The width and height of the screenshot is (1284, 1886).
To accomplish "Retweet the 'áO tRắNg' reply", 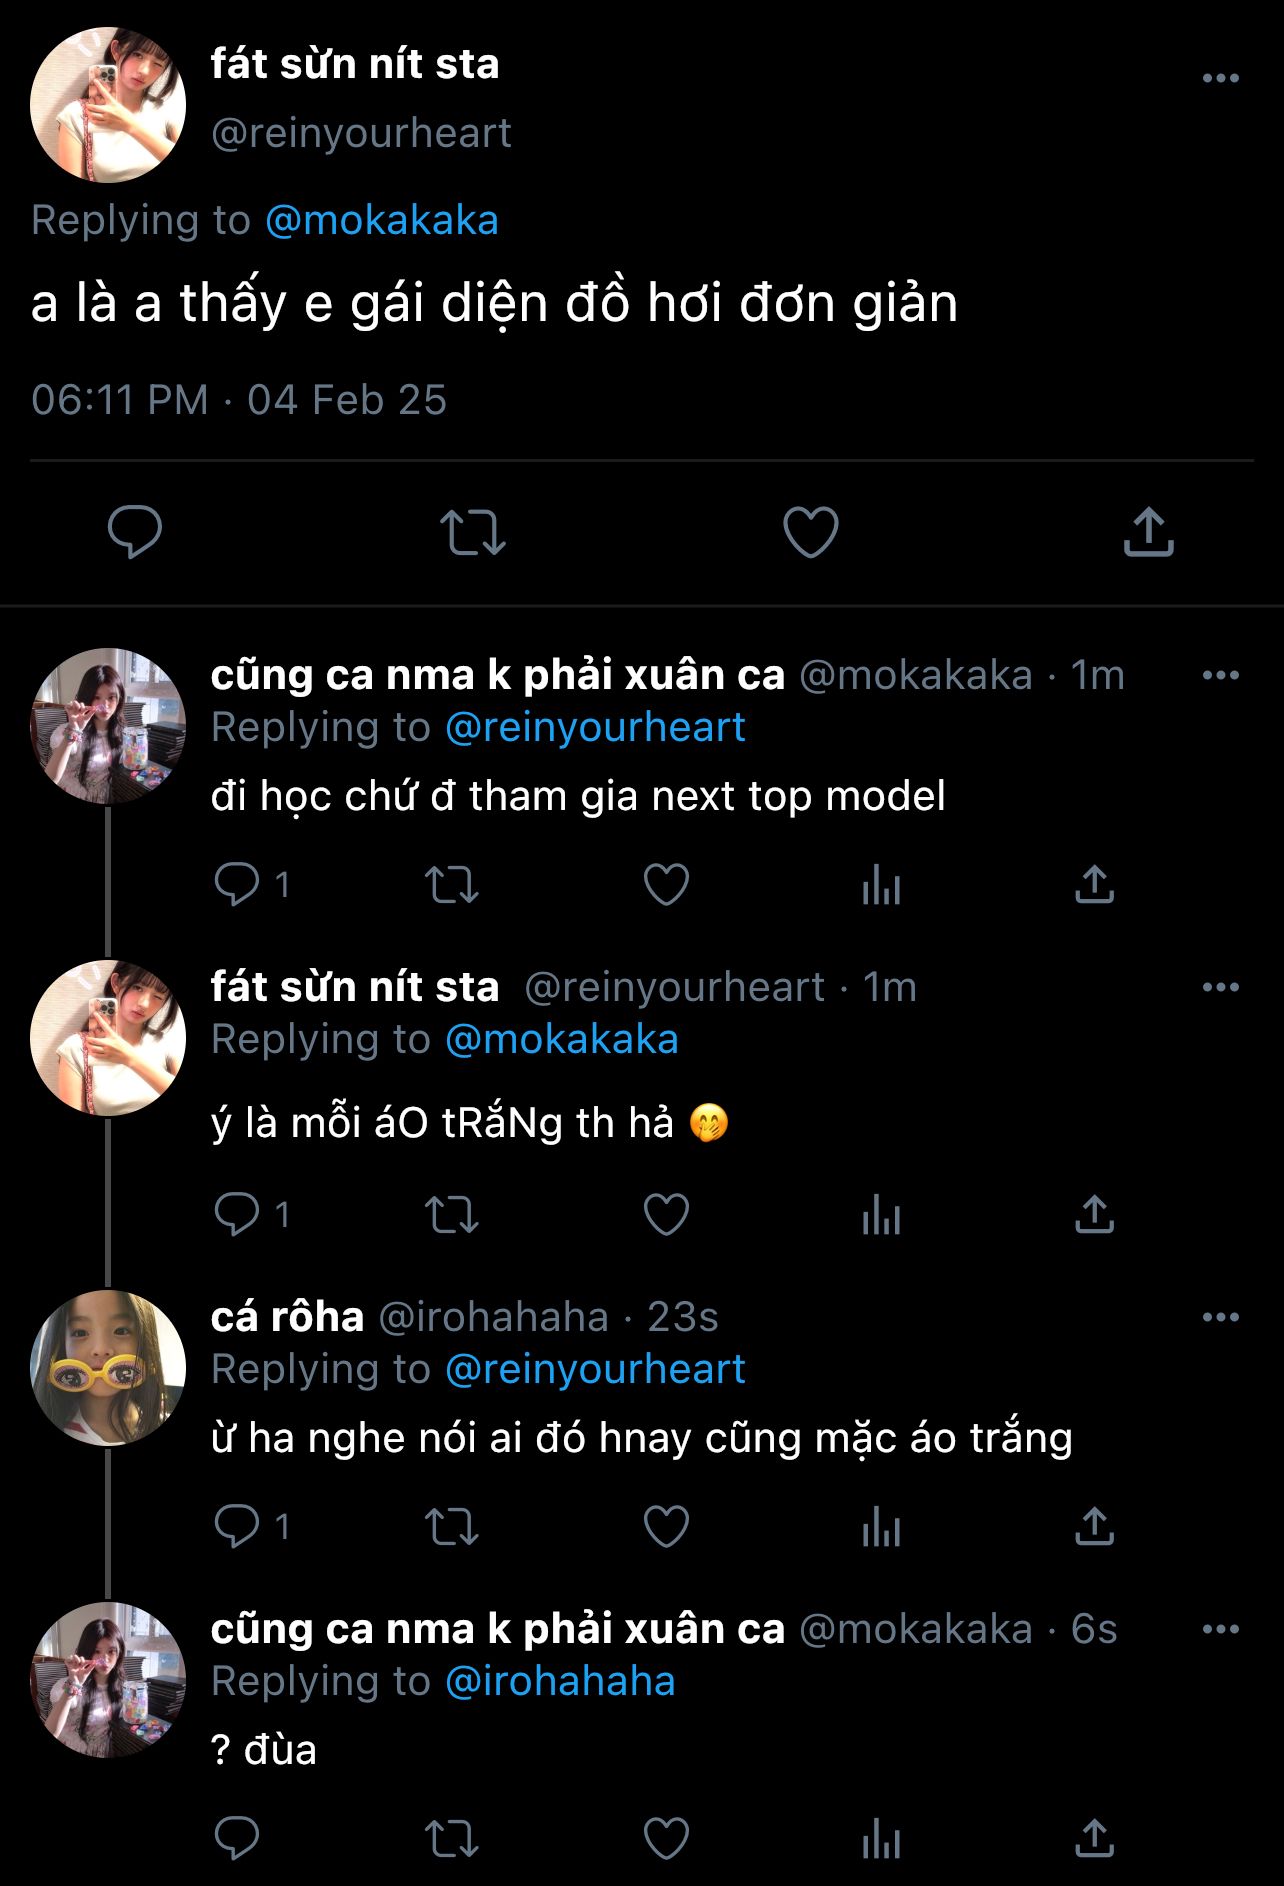I will (x=452, y=1215).
